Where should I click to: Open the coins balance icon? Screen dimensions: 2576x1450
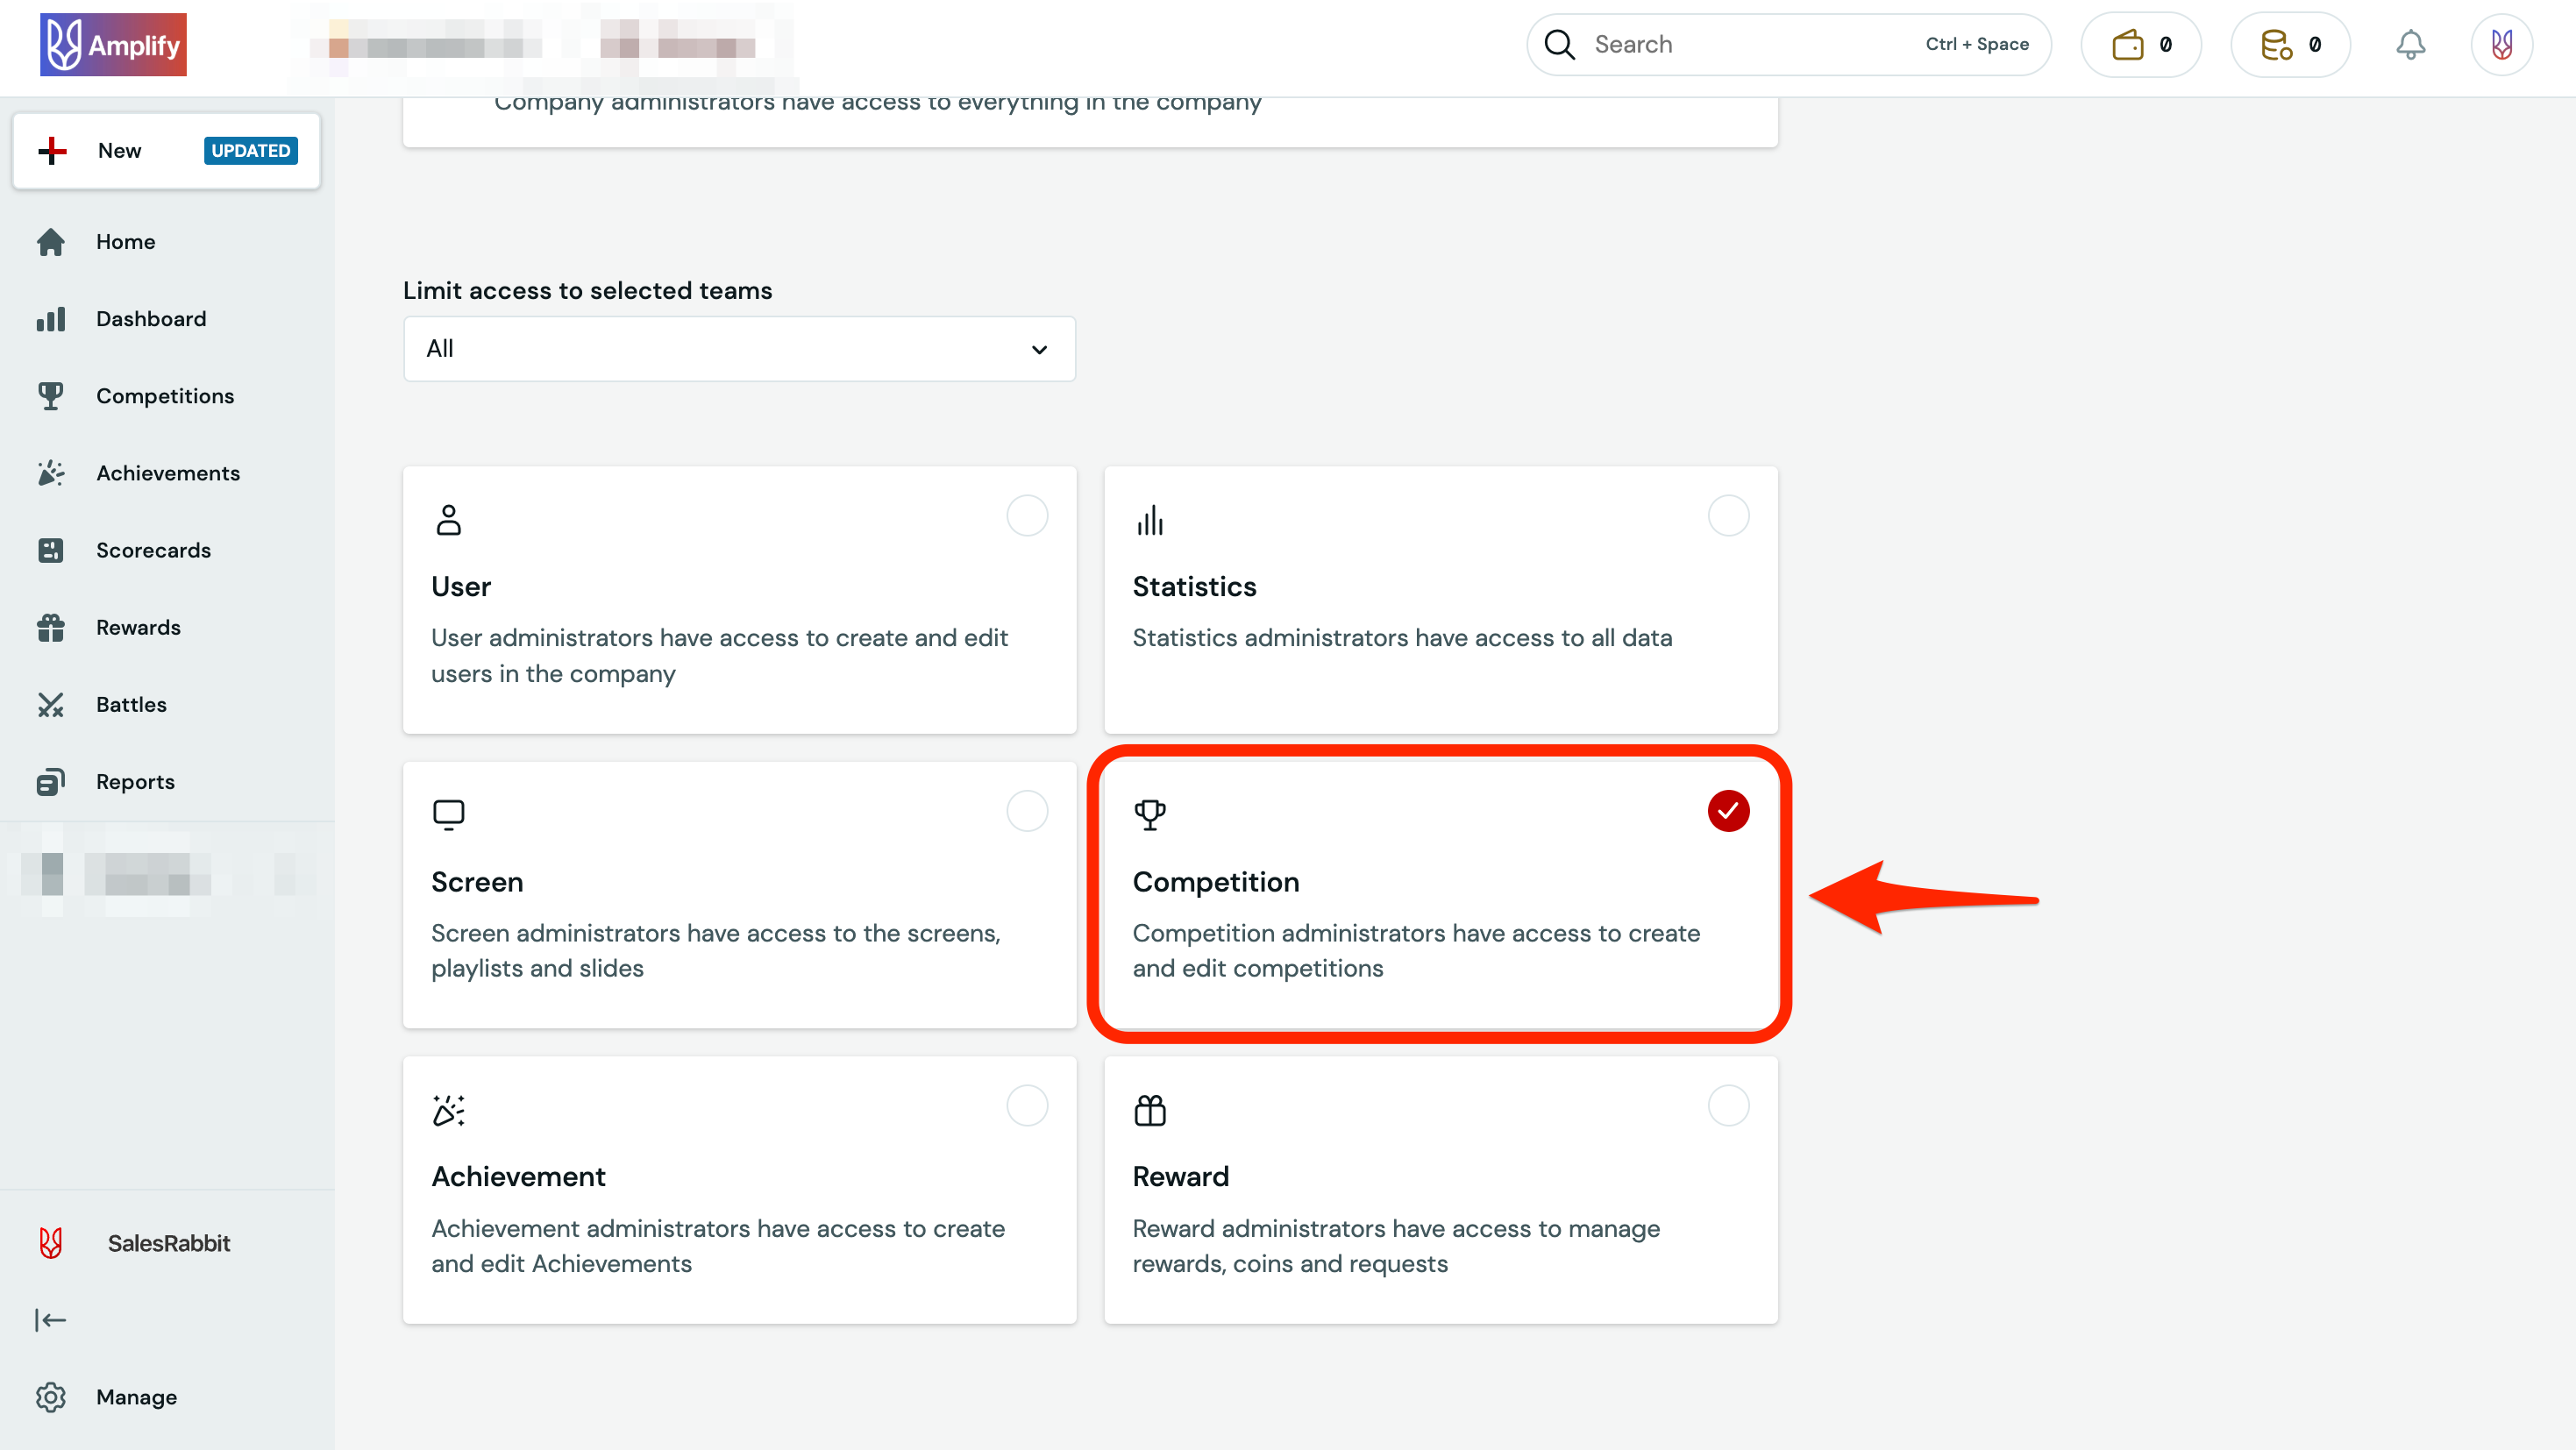click(x=2290, y=44)
